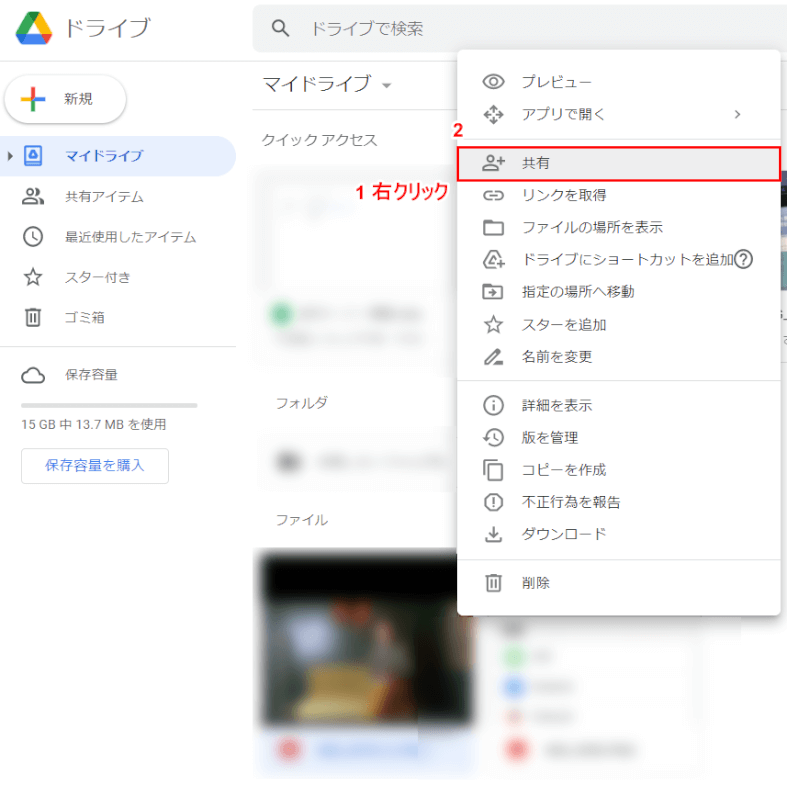Focus the ドライブで検索 search field
787x800 pixels.
coord(520,29)
